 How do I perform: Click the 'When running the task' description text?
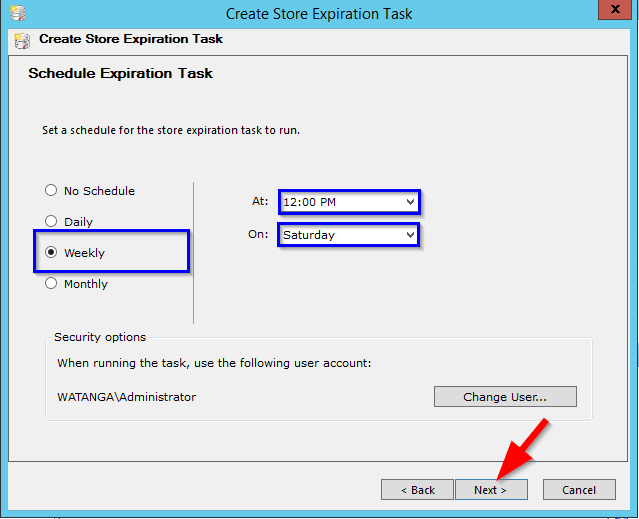tap(214, 363)
